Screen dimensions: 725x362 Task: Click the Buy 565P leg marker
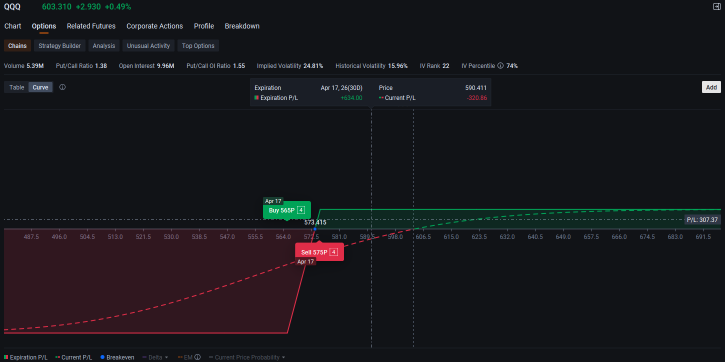[x=287, y=210]
